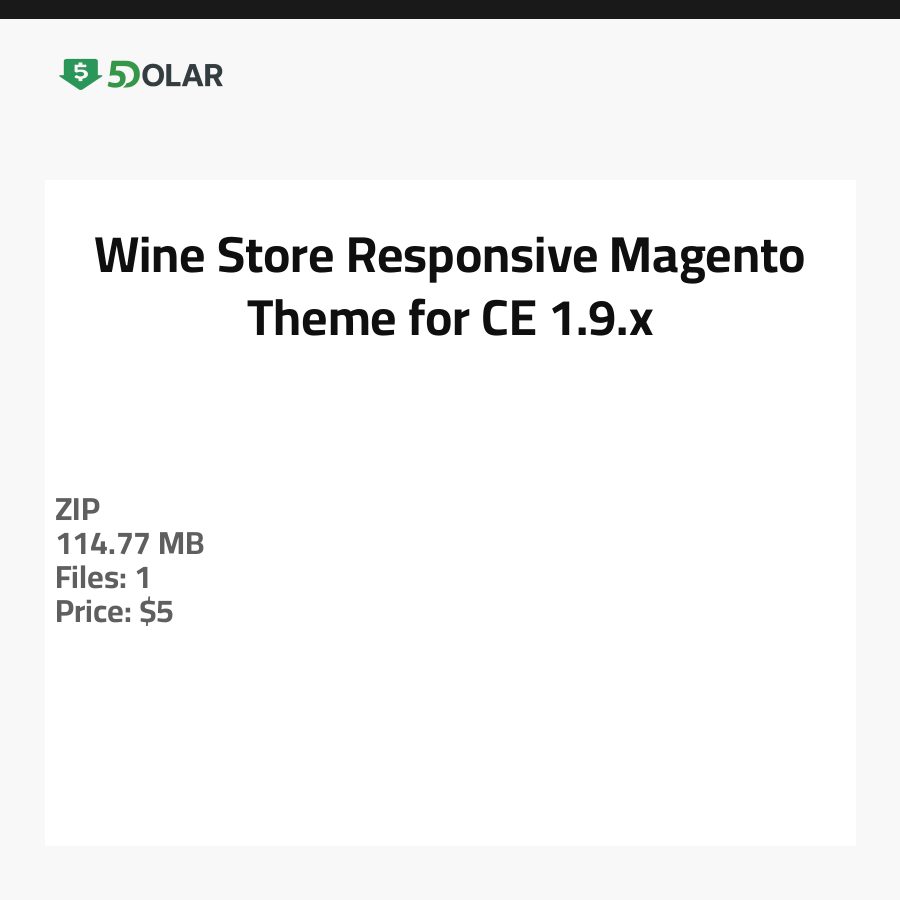This screenshot has height=900, width=900.
Task: Click the green dollar-sign arrow logo icon
Action: (80, 74)
